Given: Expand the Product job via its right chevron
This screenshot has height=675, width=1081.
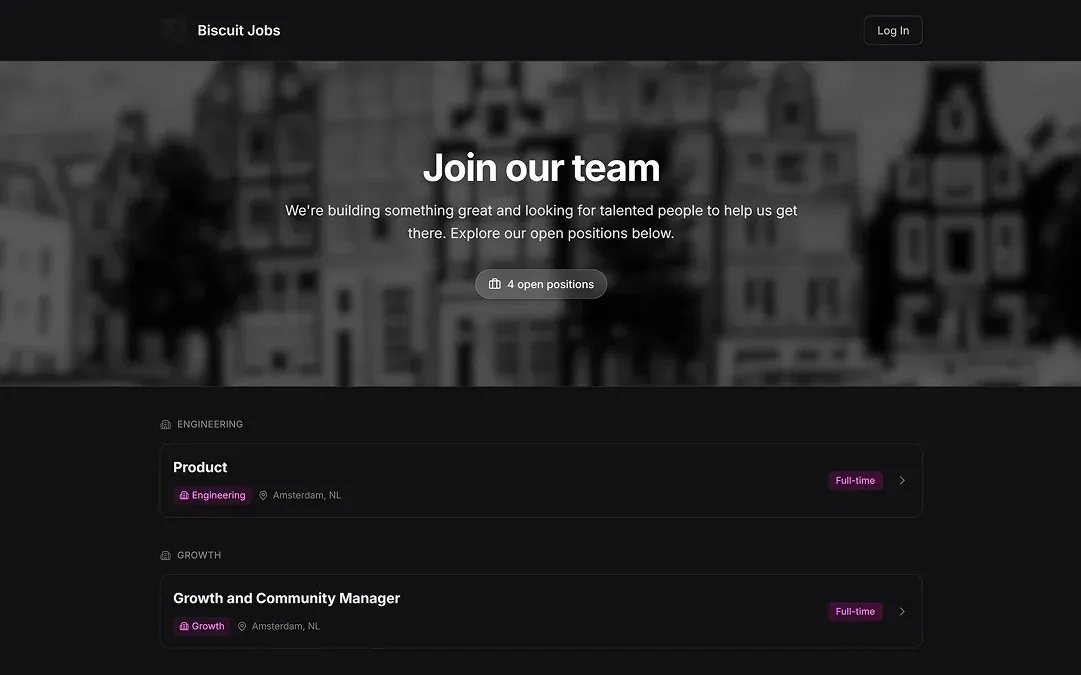Looking at the screenshot, I should (x=902, y=480).
